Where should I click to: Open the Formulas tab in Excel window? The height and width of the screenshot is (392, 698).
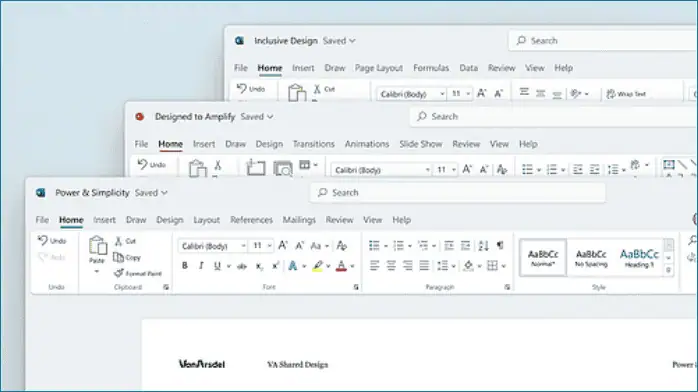(431, 68)
